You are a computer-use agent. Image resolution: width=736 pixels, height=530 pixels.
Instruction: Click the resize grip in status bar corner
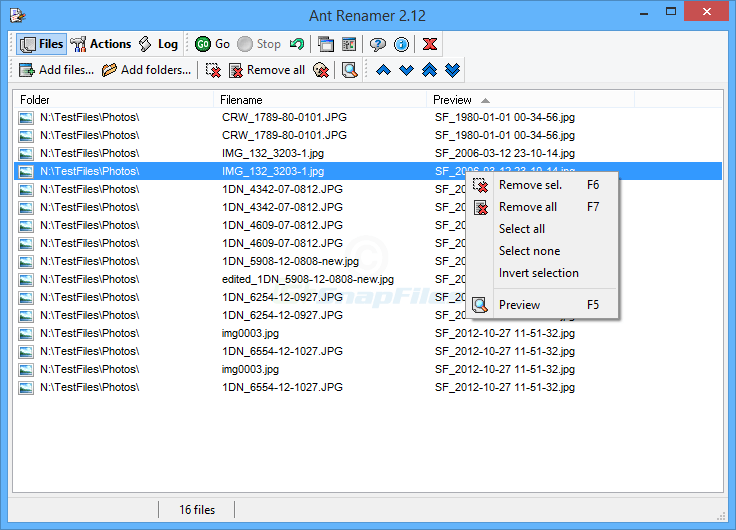click(721, 516)
